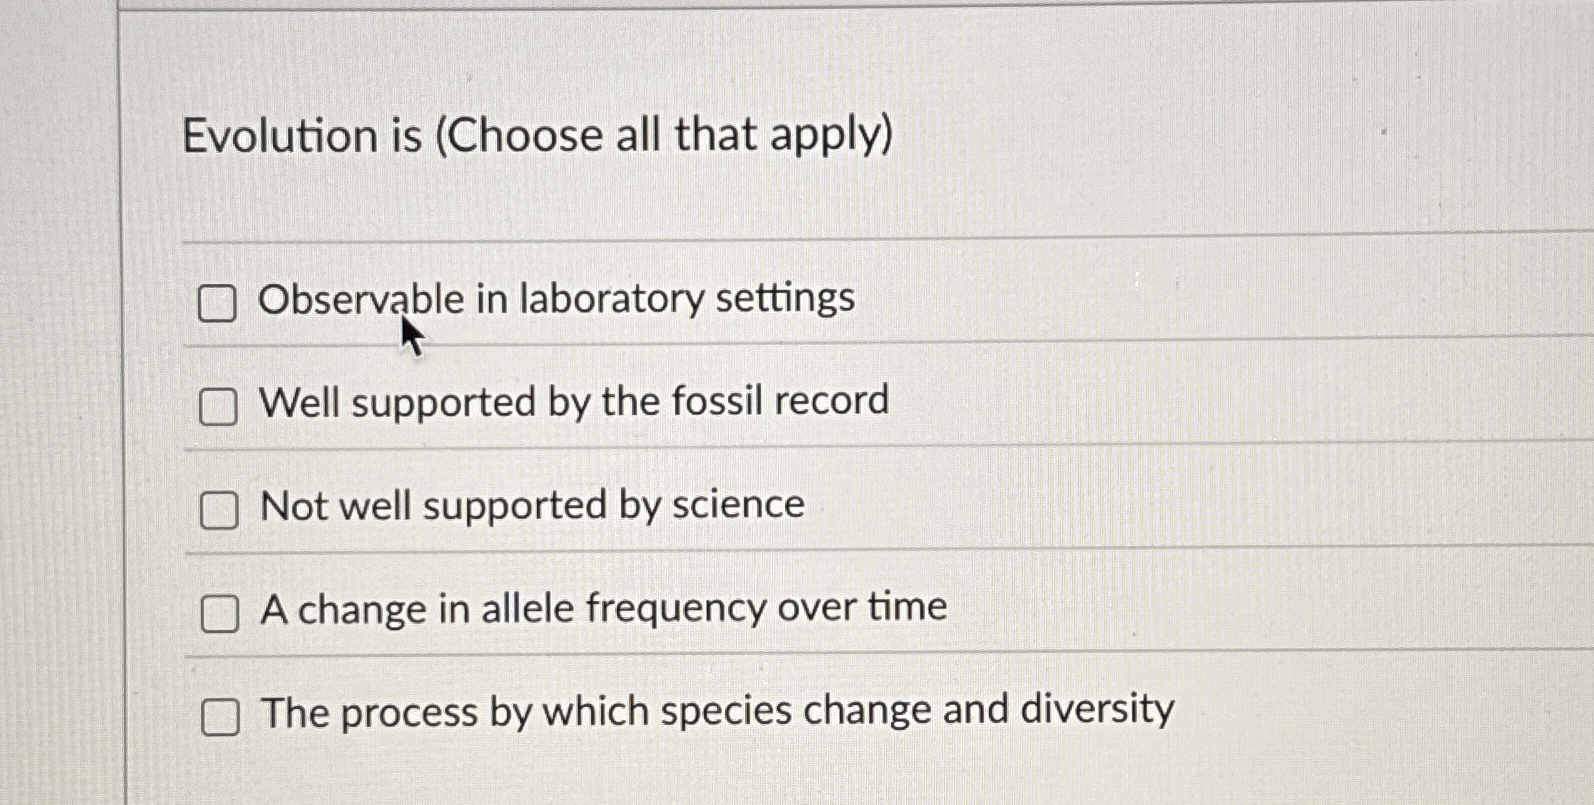Check the 'Observable in laboratory settings' checkbox
The image size is (1594, 805).
[x=218, y=305]
